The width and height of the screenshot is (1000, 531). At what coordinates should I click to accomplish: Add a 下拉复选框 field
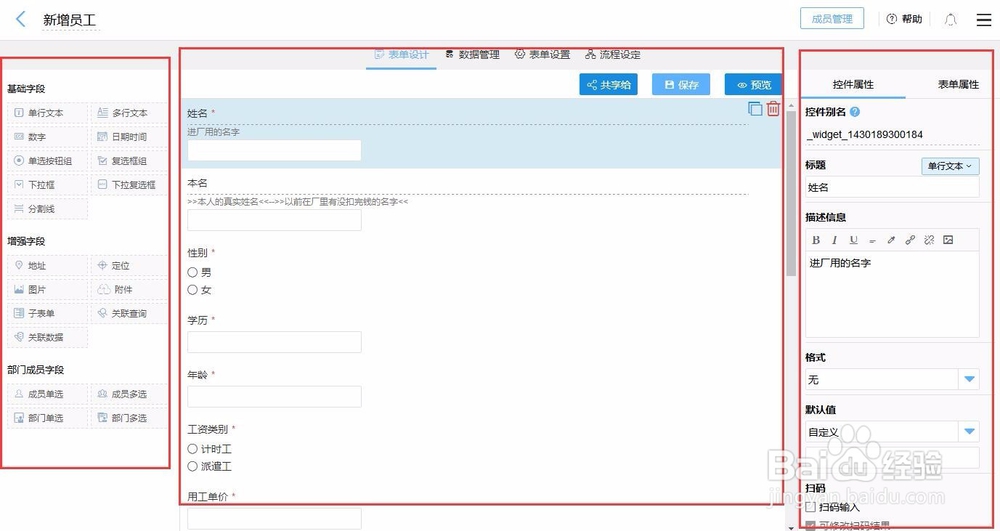129,185
